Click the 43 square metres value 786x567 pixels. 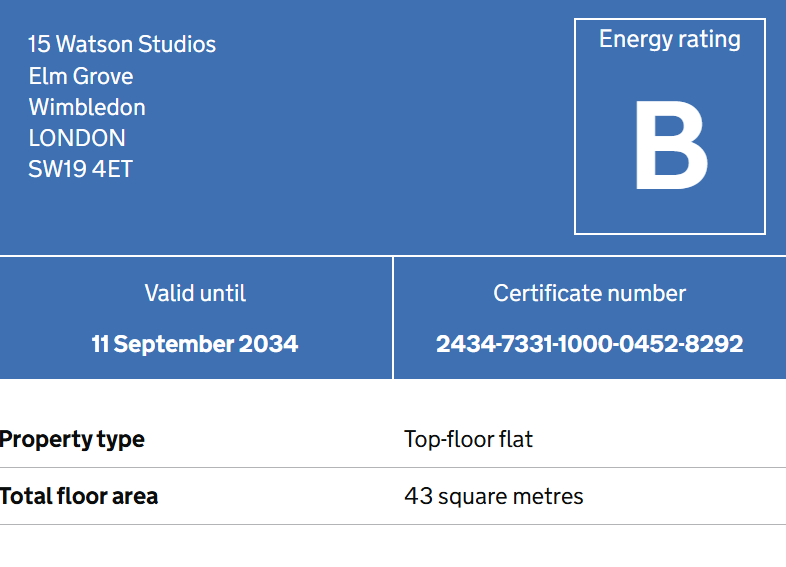point(494,497)
